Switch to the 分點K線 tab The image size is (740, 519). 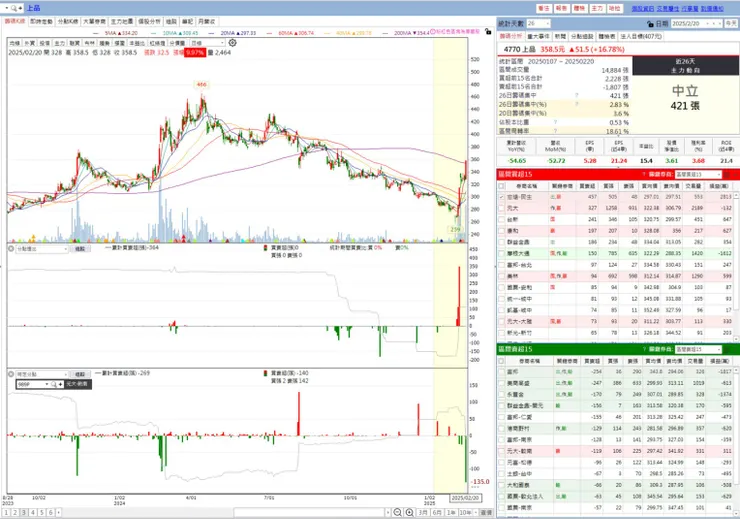(68, 22)
